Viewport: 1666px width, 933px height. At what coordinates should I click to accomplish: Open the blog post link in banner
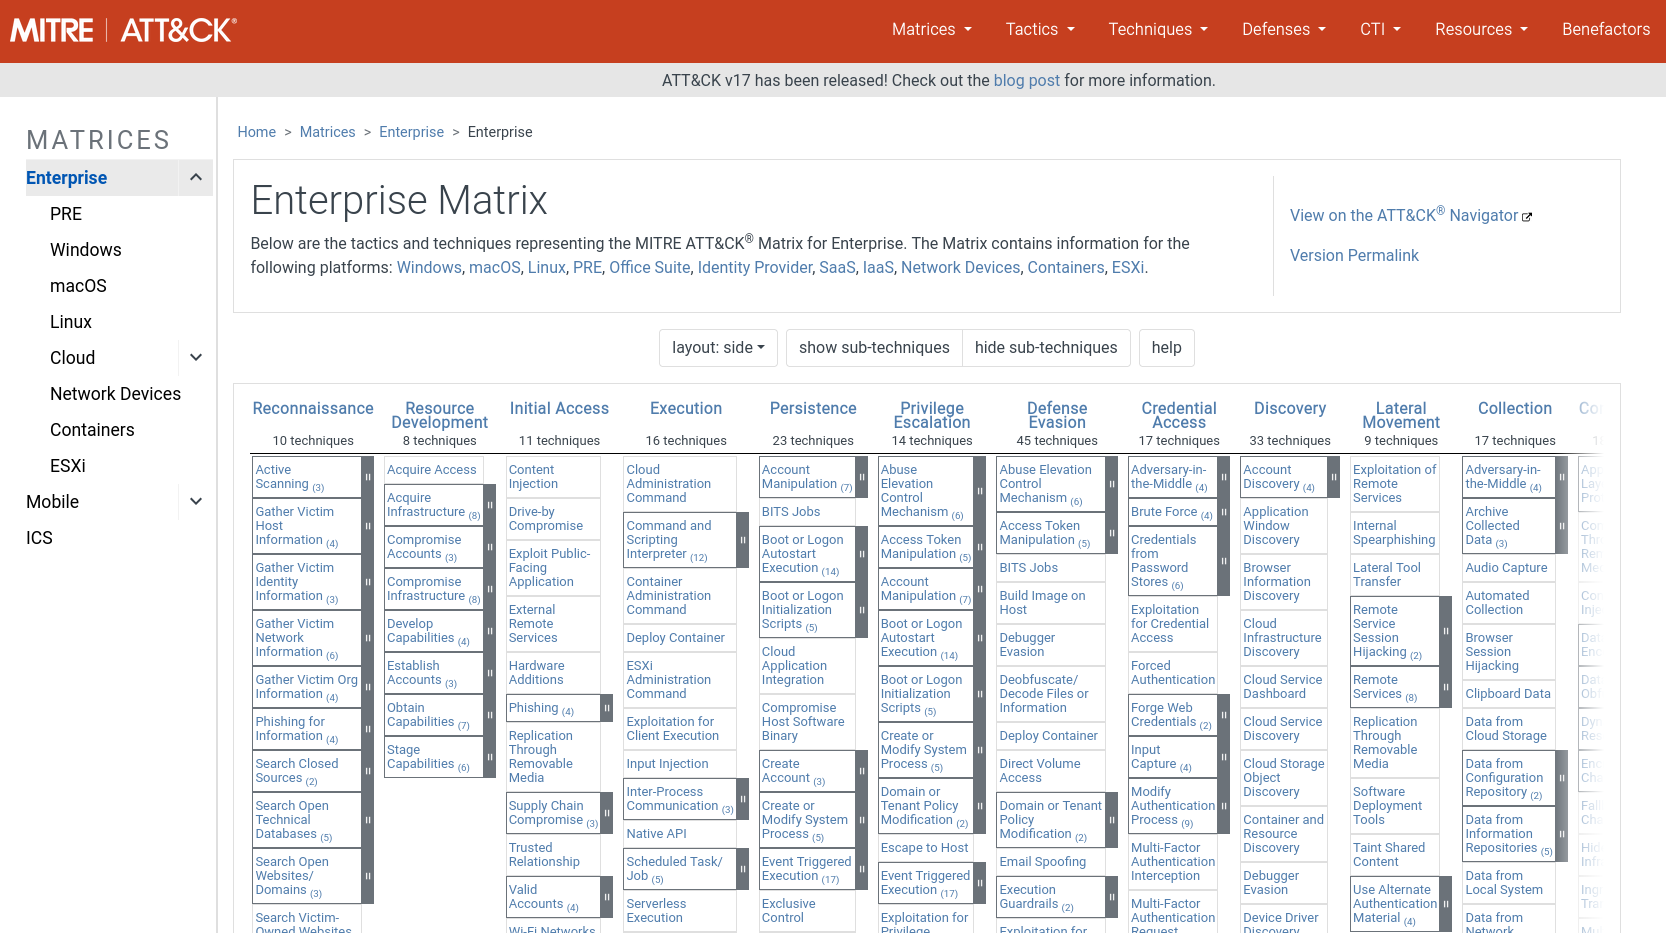click(x=1026, y=81)
